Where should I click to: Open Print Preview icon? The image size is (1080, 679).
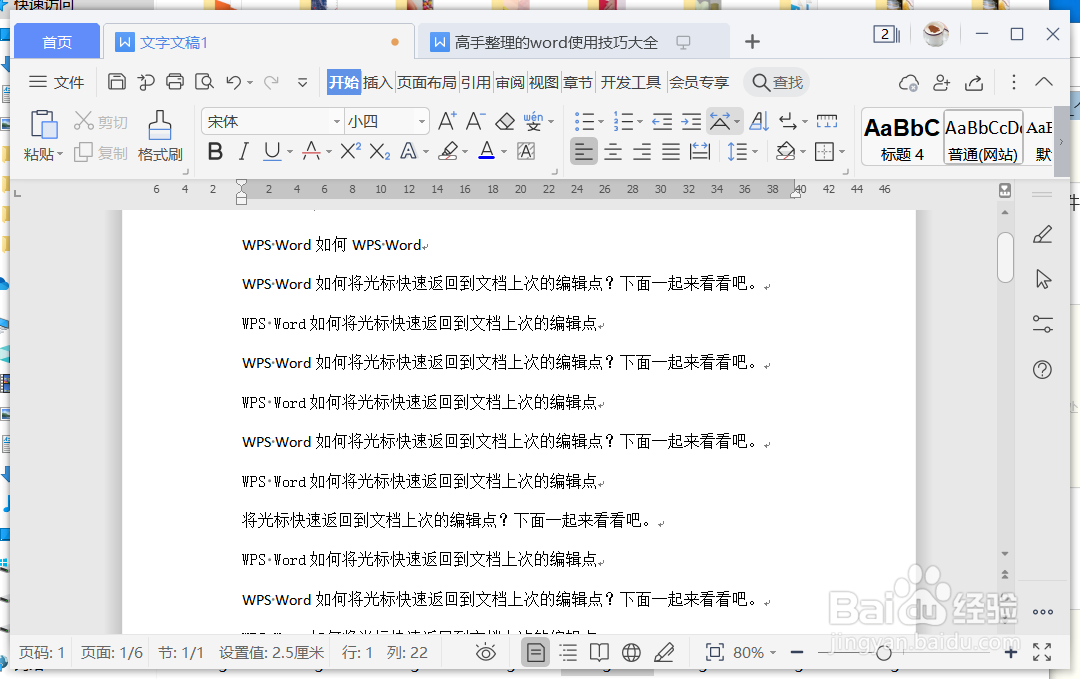pos(204,82)
